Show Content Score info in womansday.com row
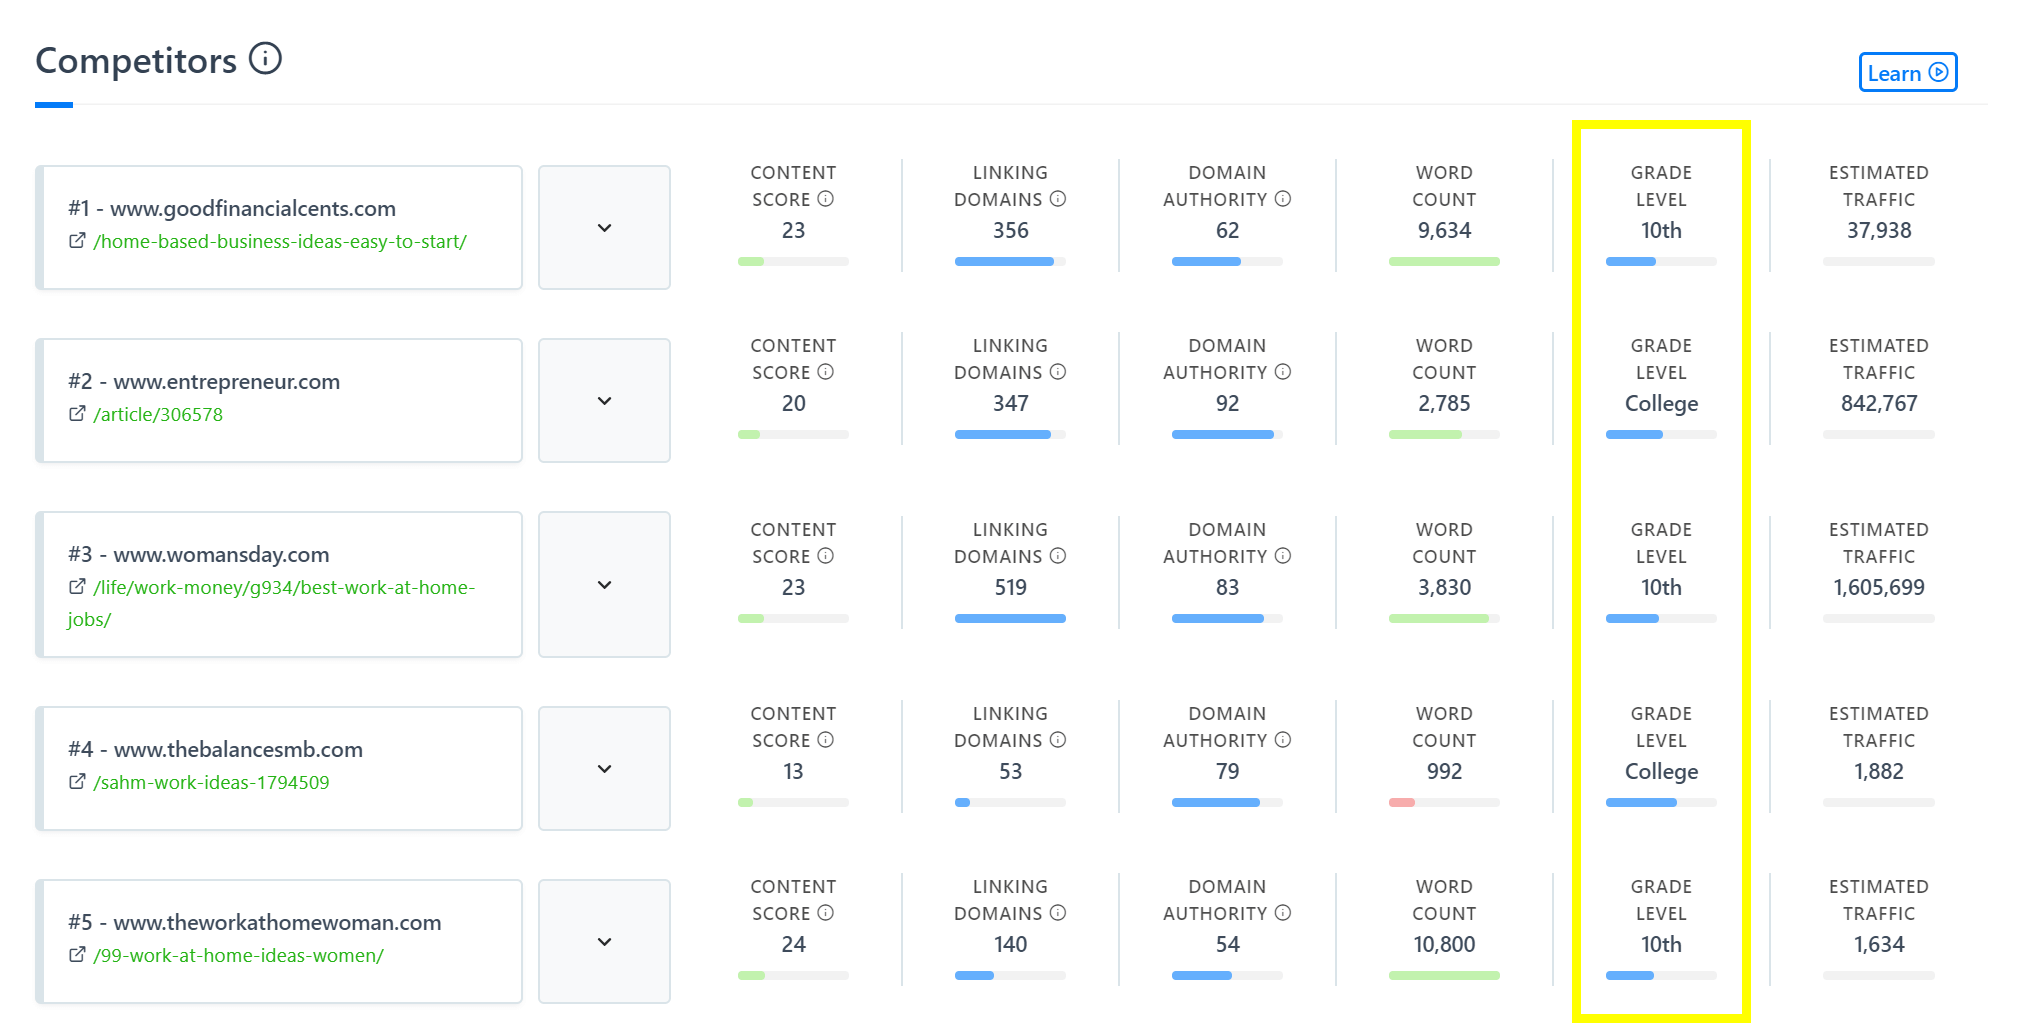The image size is (2023, 1031). (x=826, y=556)
